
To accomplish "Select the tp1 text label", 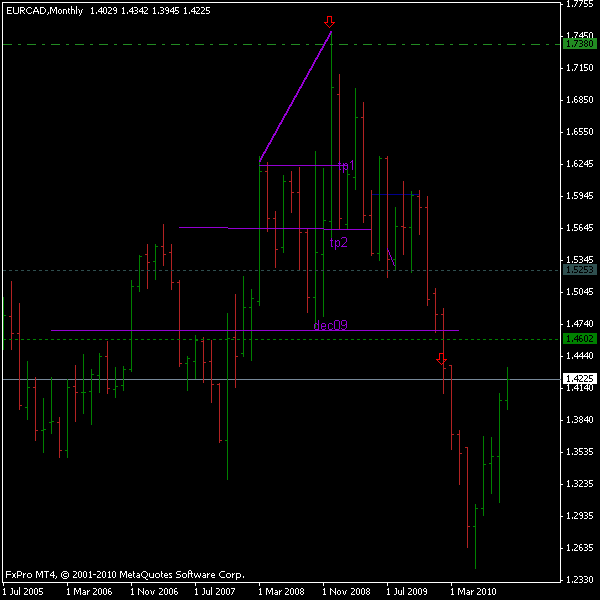I will [x=346, y=166].
